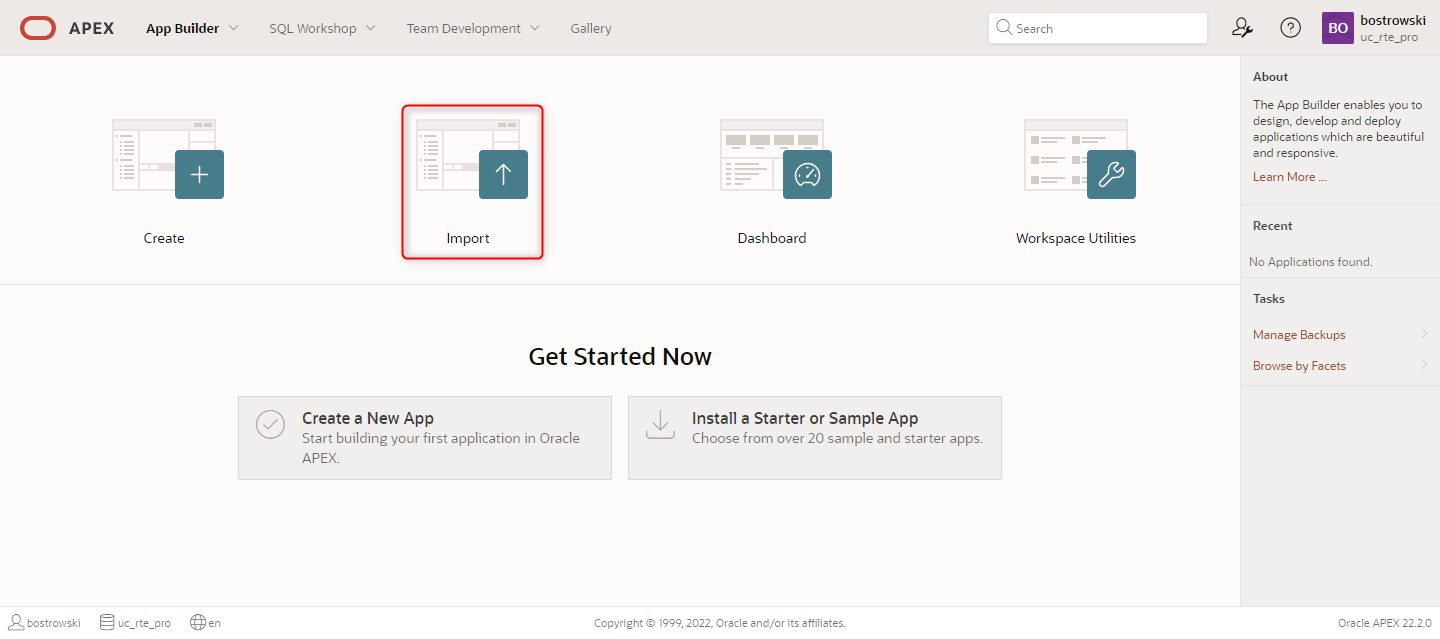
Task: Click the Get Started Now heading
Action: point(620,357)
